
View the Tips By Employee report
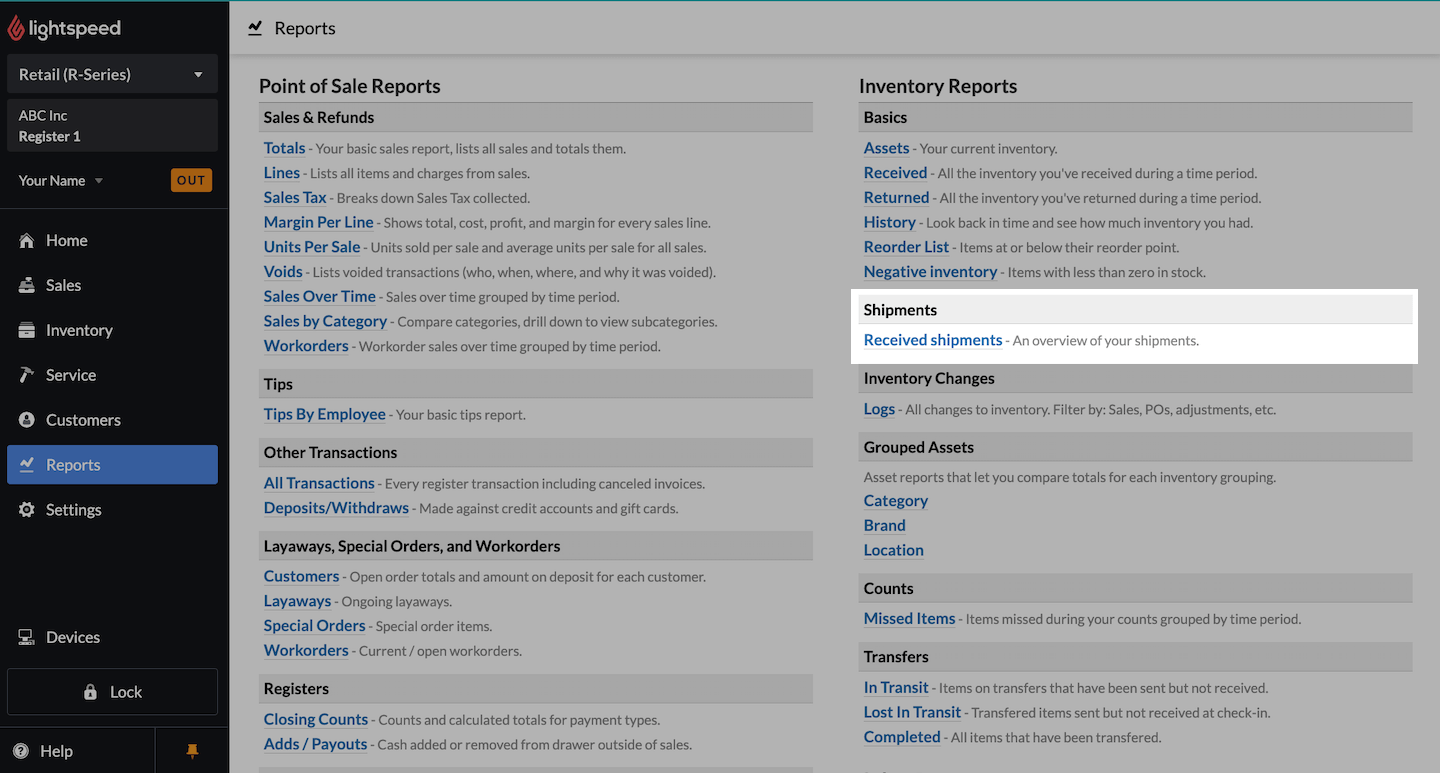[324, 414]
